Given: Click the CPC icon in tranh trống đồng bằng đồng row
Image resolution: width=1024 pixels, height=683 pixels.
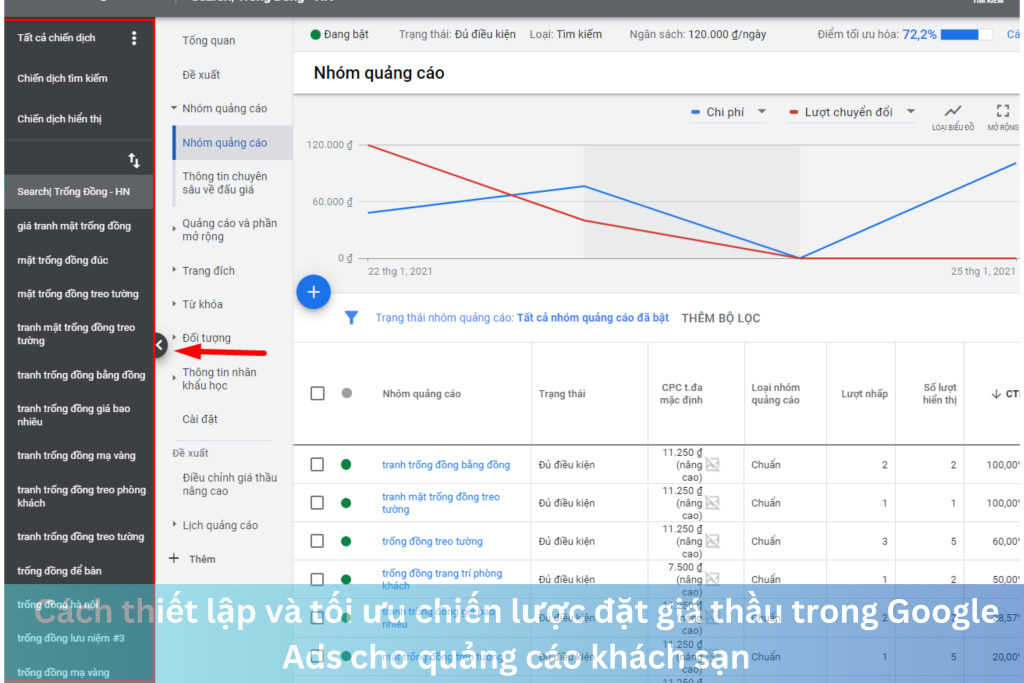Looking at the screenshot, I should pyautogui.click(x=712, y=465).
